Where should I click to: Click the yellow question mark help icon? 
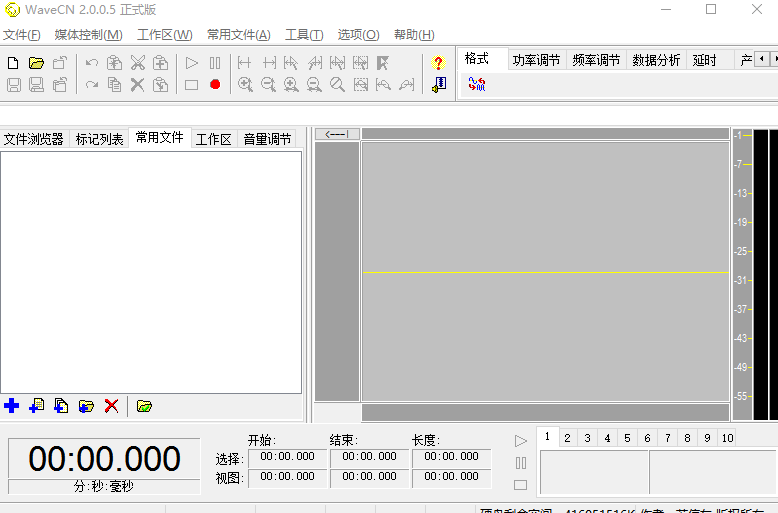[x=437, y=63]
